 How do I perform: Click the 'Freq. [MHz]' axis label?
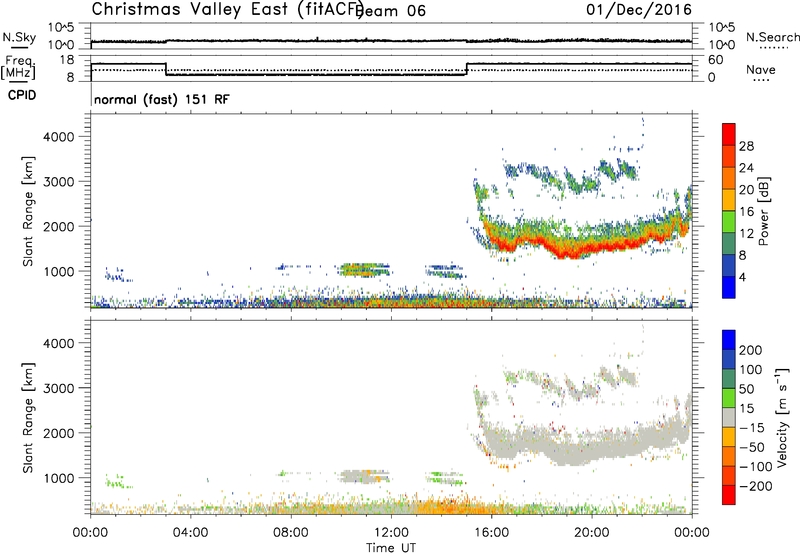pyautogui.click(x=19, y=67)
